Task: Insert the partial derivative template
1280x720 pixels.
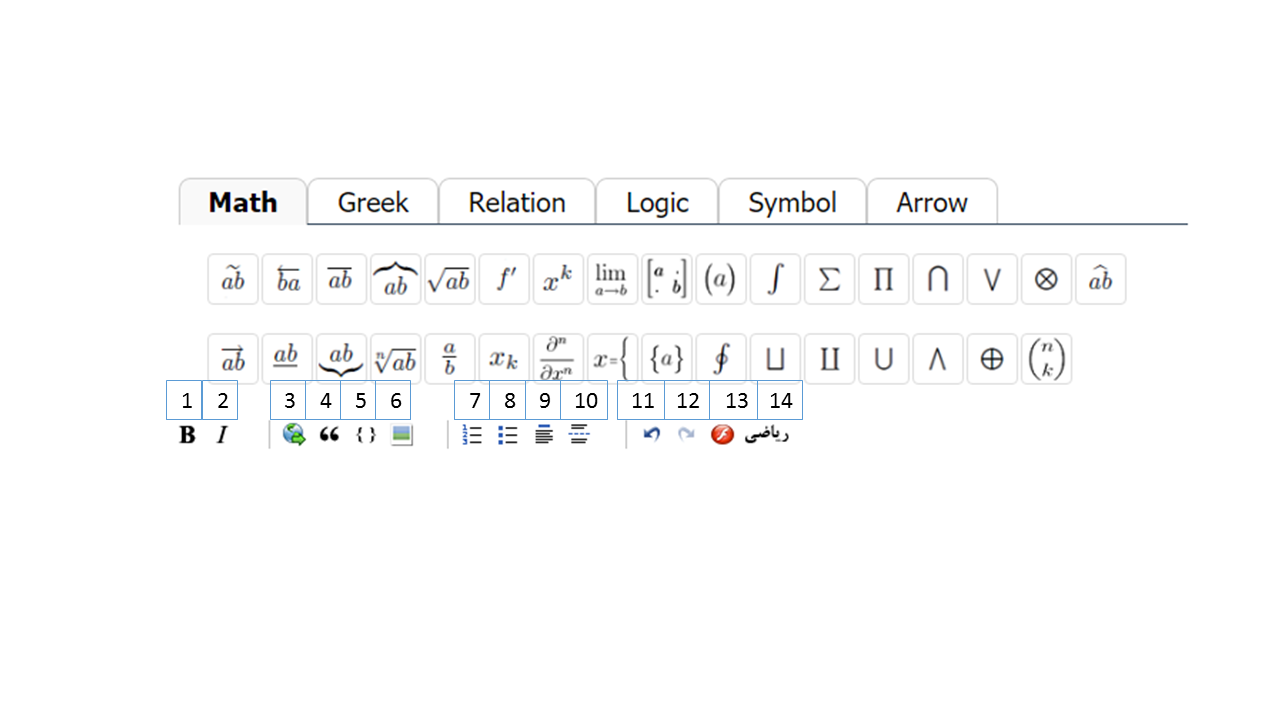Action: (557, 357)
